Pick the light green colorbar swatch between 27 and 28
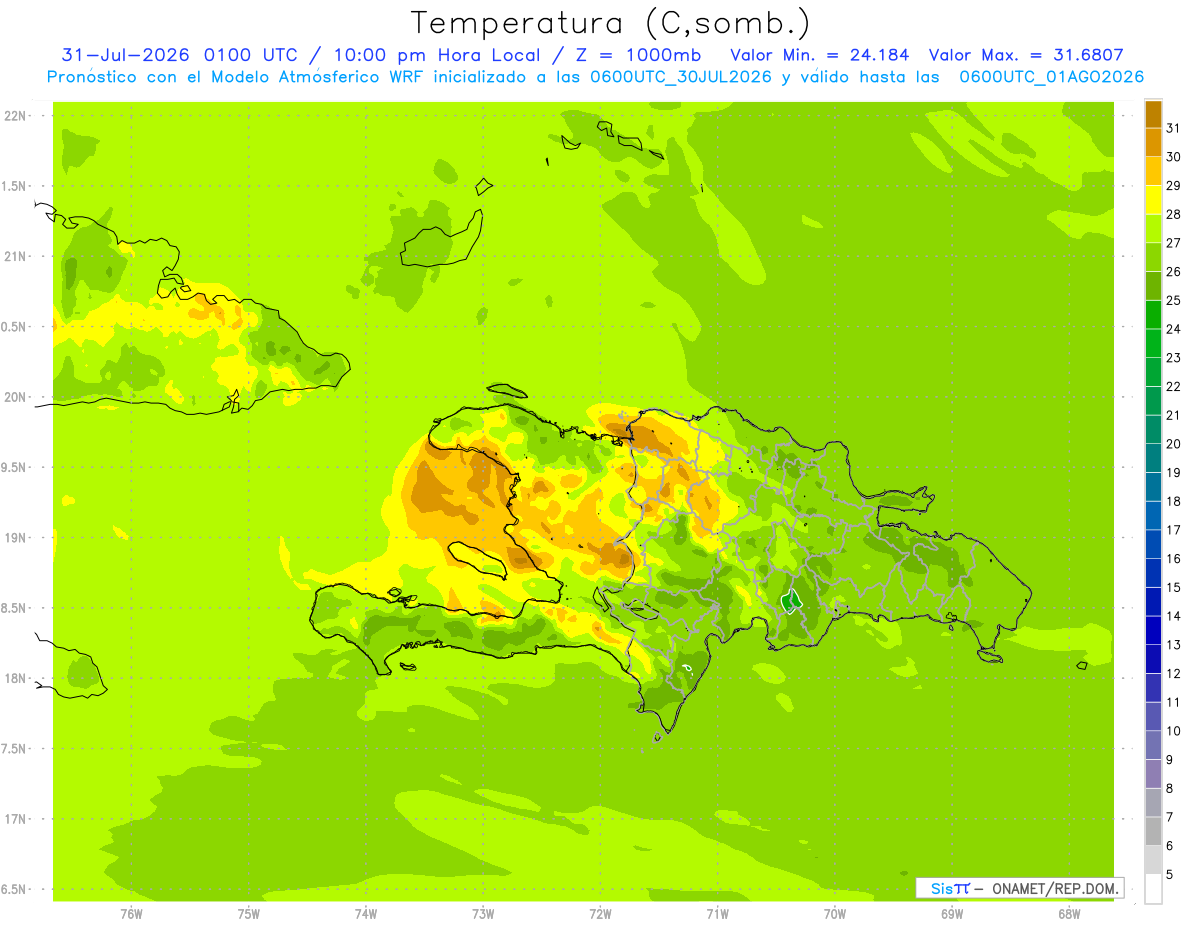The width and height of the screenshot is (1200, 927). pos(1153,229)
